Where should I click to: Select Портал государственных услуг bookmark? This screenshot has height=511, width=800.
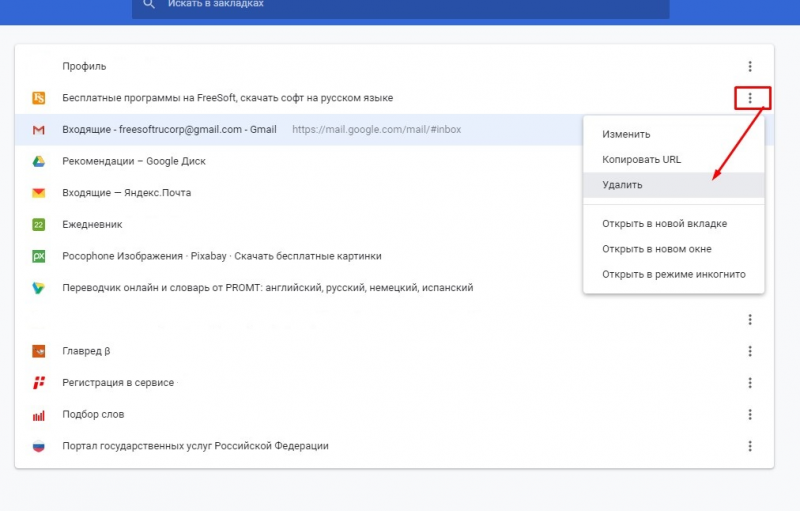(394, 446)
